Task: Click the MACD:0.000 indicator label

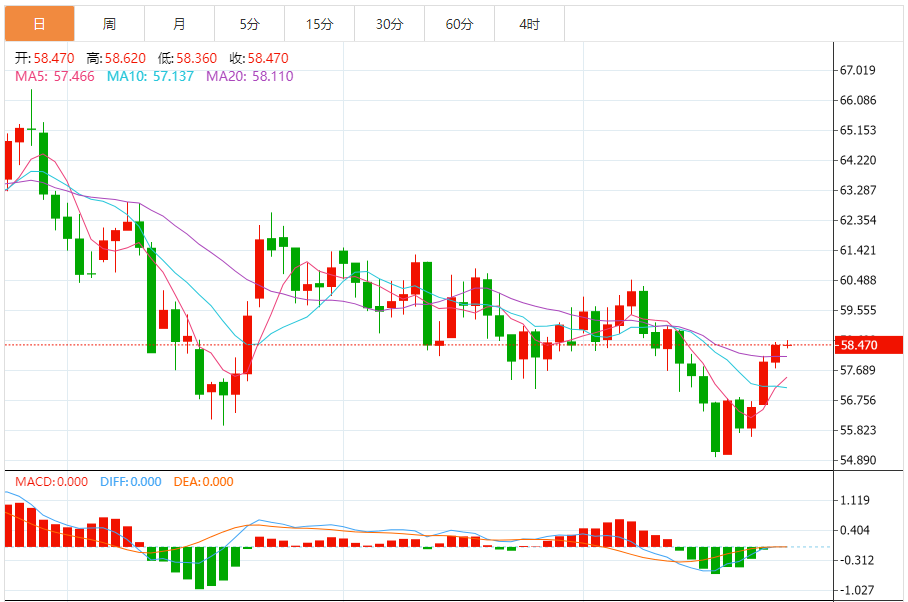Action: [x=52, y=482]
